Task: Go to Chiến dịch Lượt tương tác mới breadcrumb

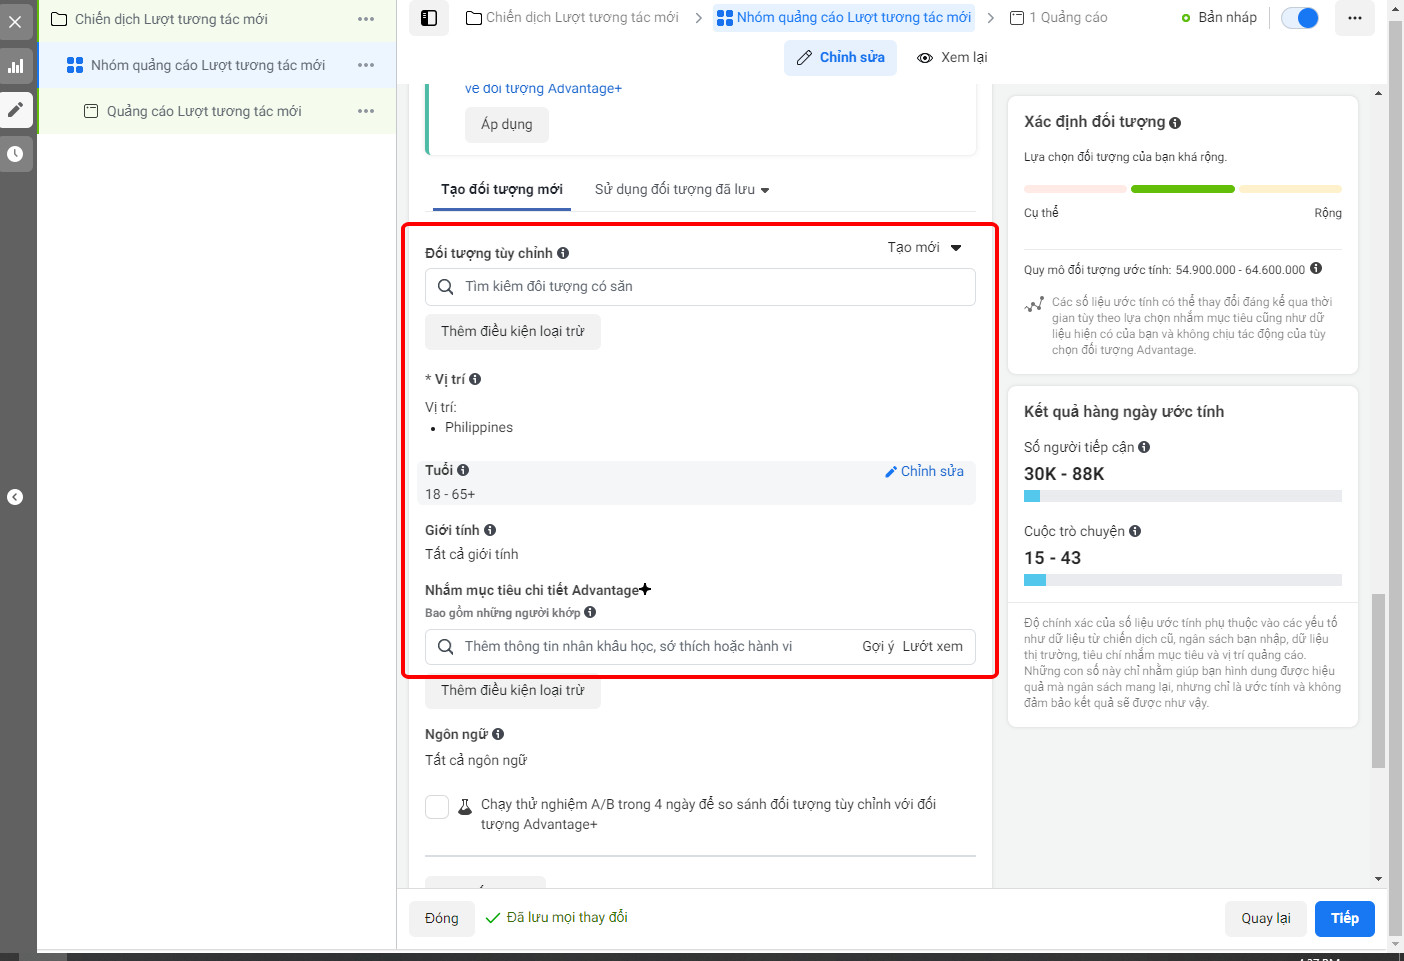Action: [x=572, y=17]
